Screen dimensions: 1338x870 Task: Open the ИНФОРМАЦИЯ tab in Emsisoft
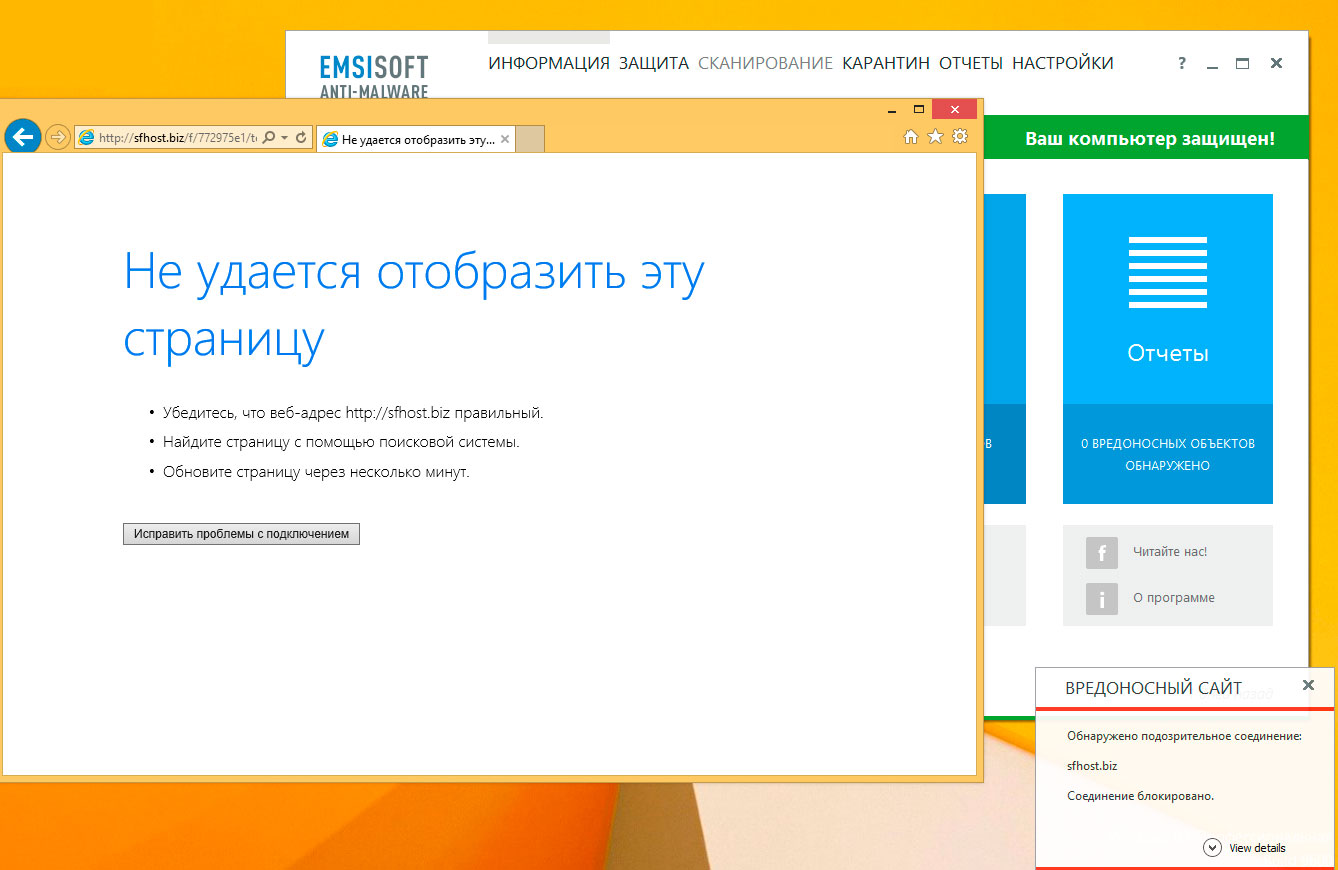549,63
